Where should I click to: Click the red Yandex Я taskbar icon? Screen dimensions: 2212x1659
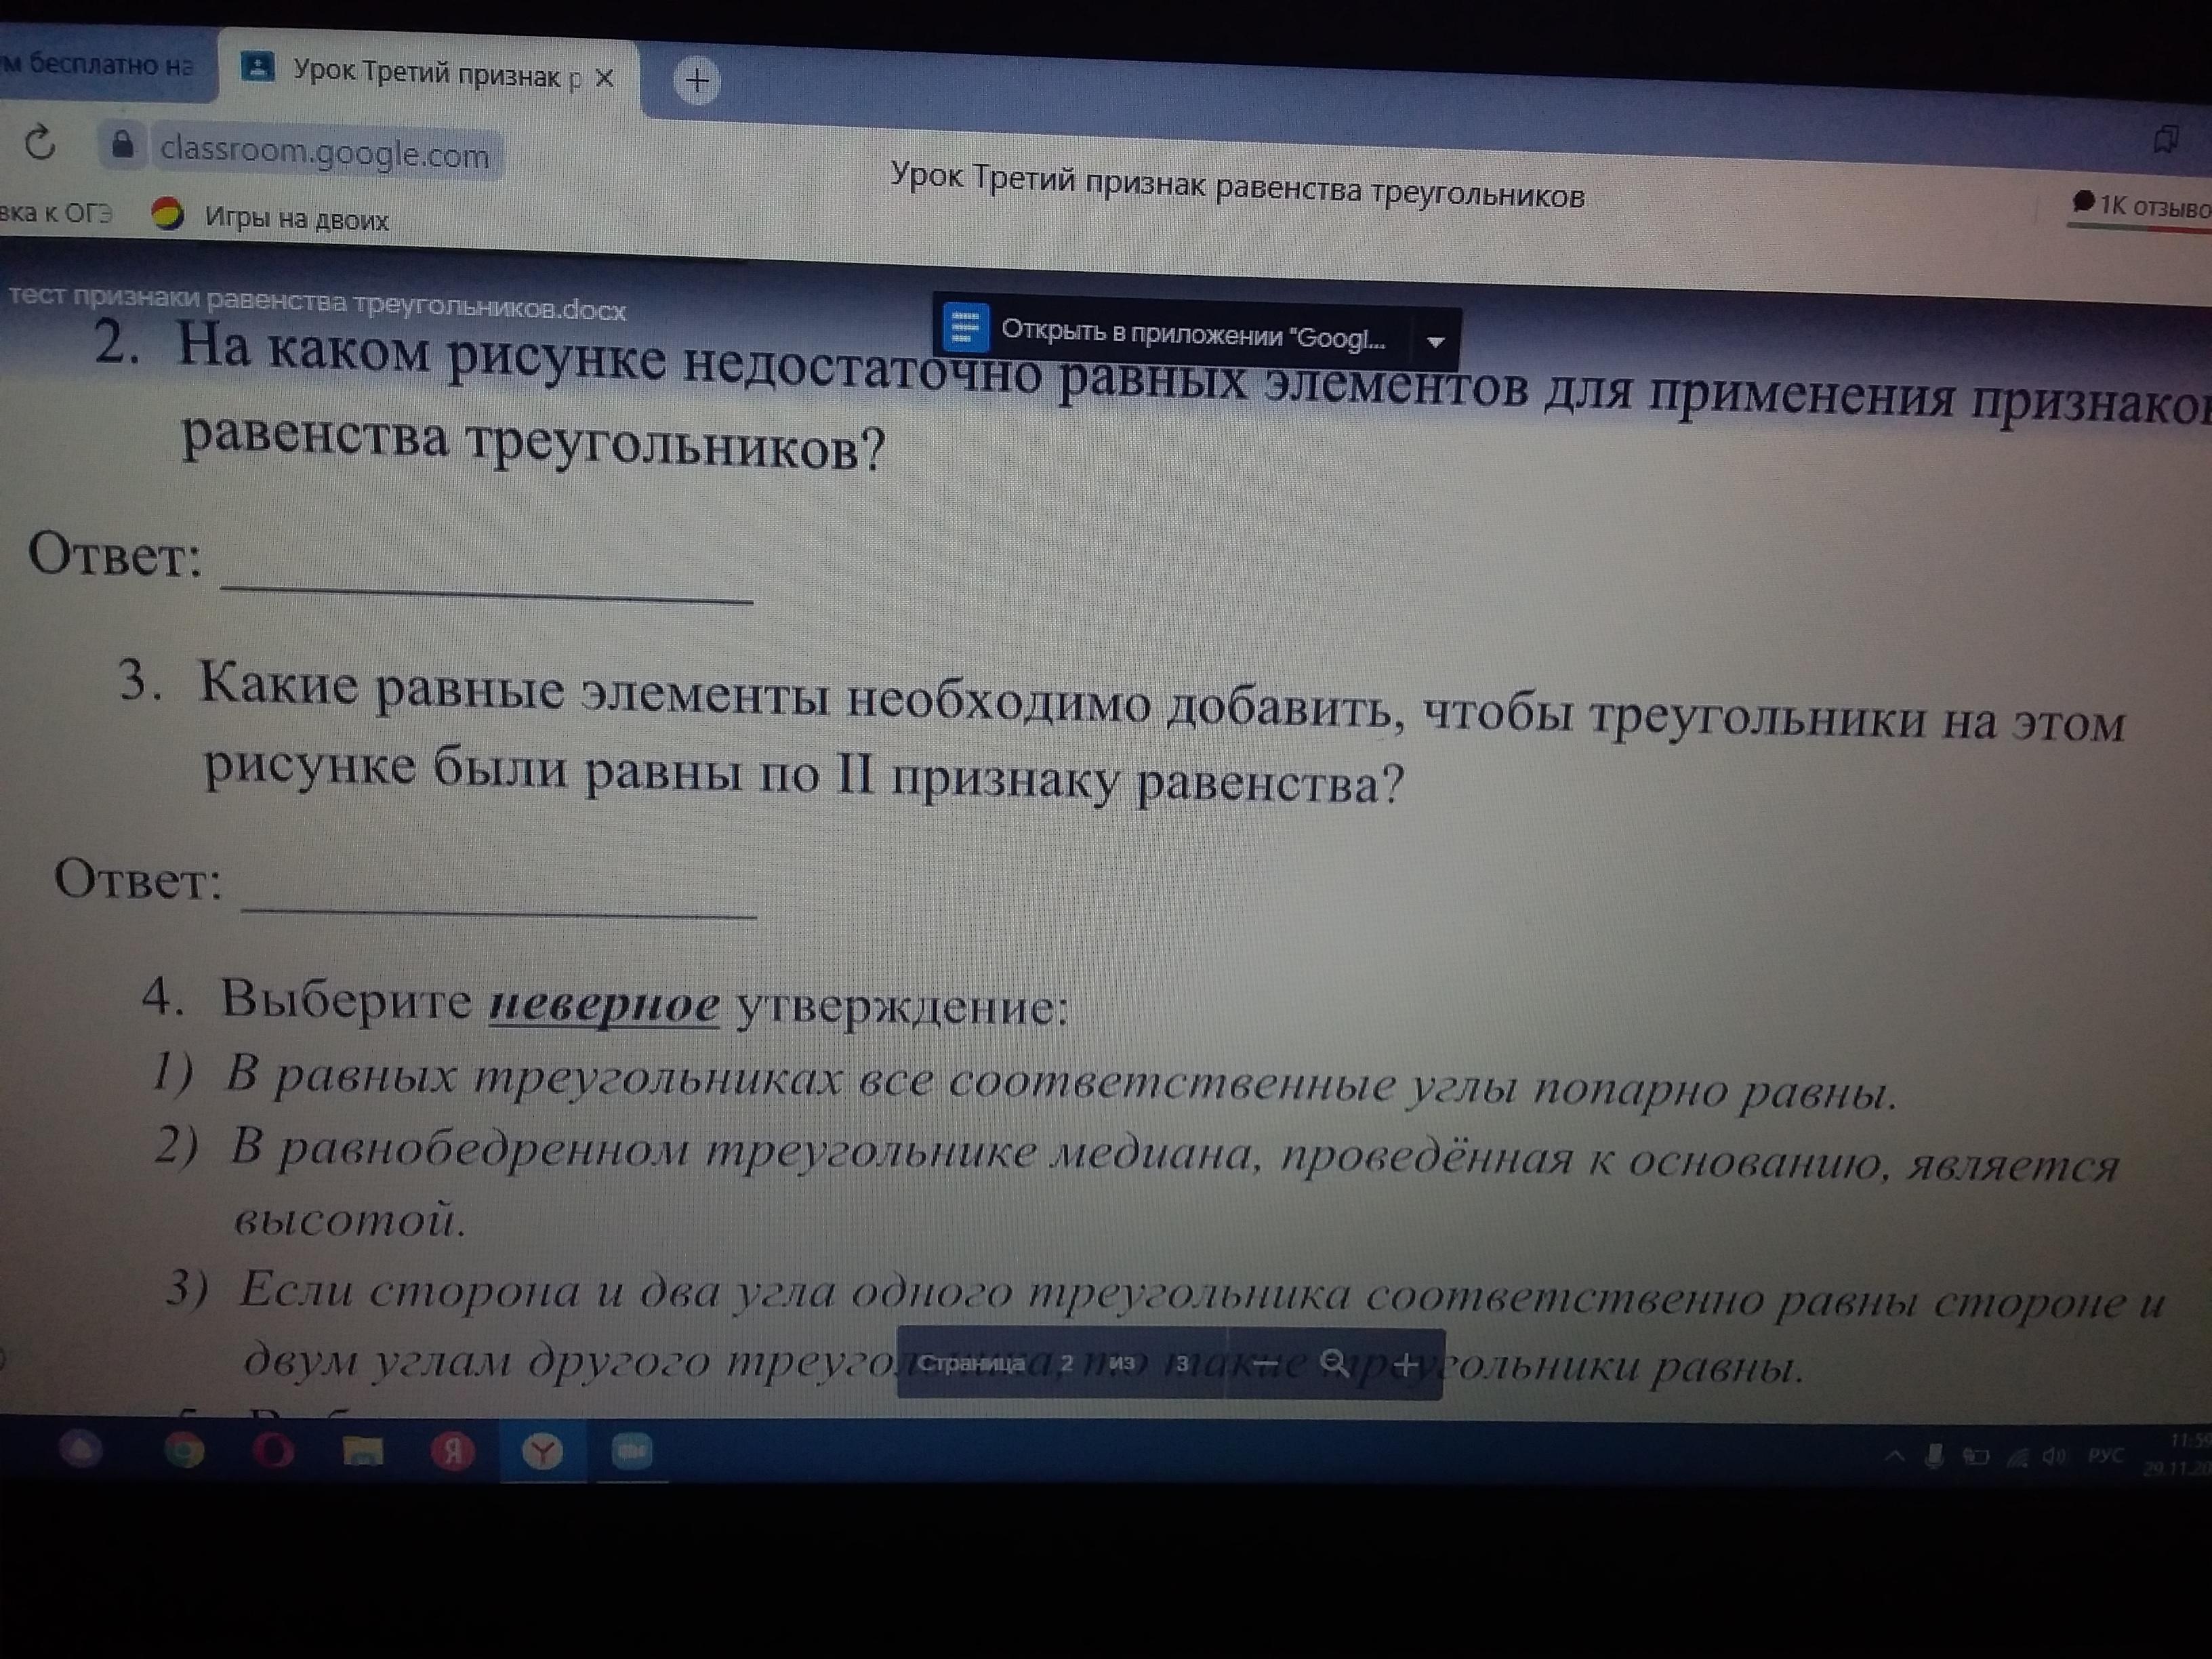452,1451
